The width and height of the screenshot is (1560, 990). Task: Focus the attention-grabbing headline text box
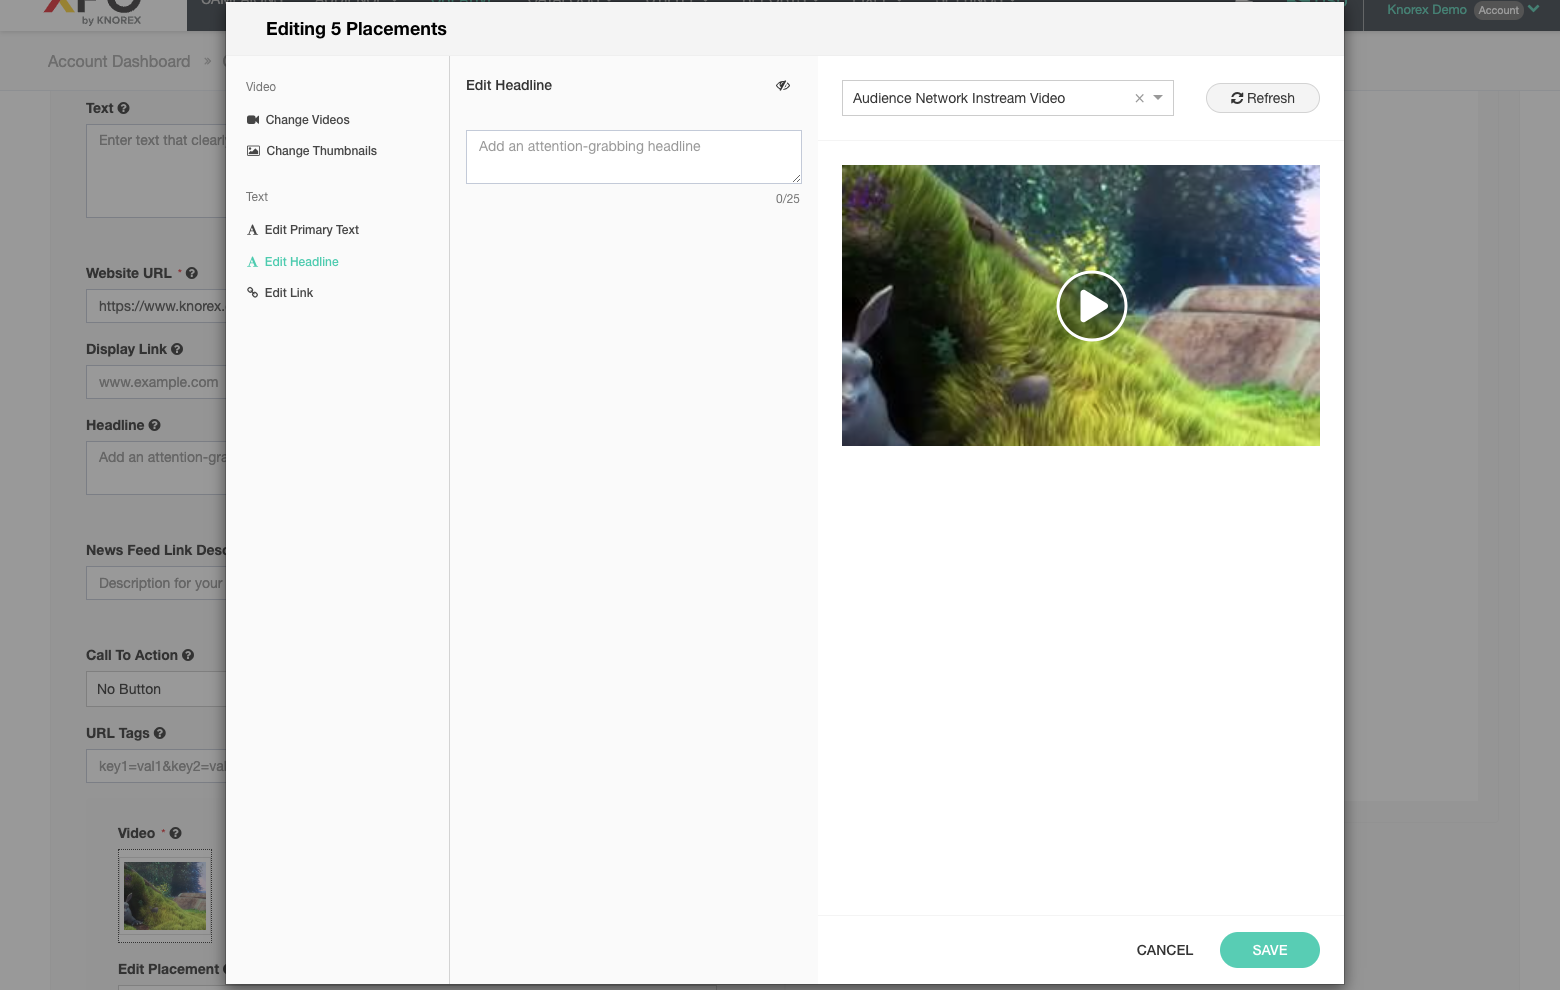click(633, 157)
